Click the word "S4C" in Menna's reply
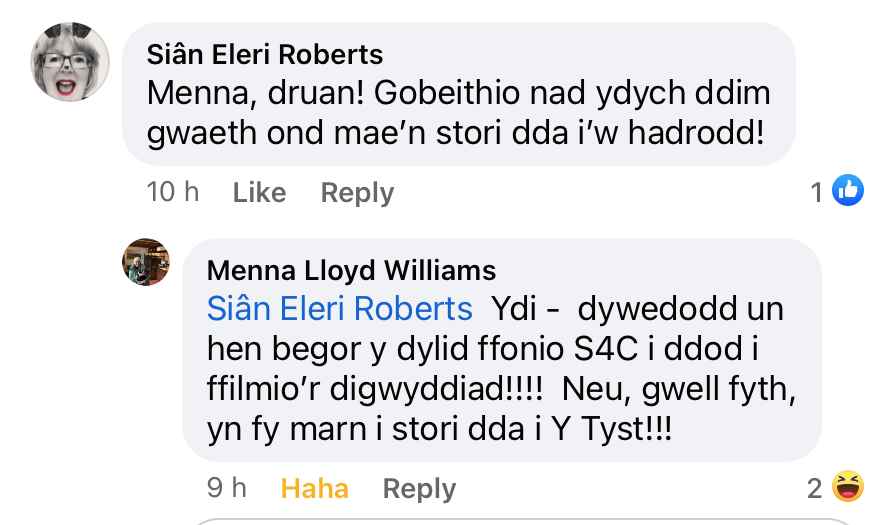 tap(606, 348)
